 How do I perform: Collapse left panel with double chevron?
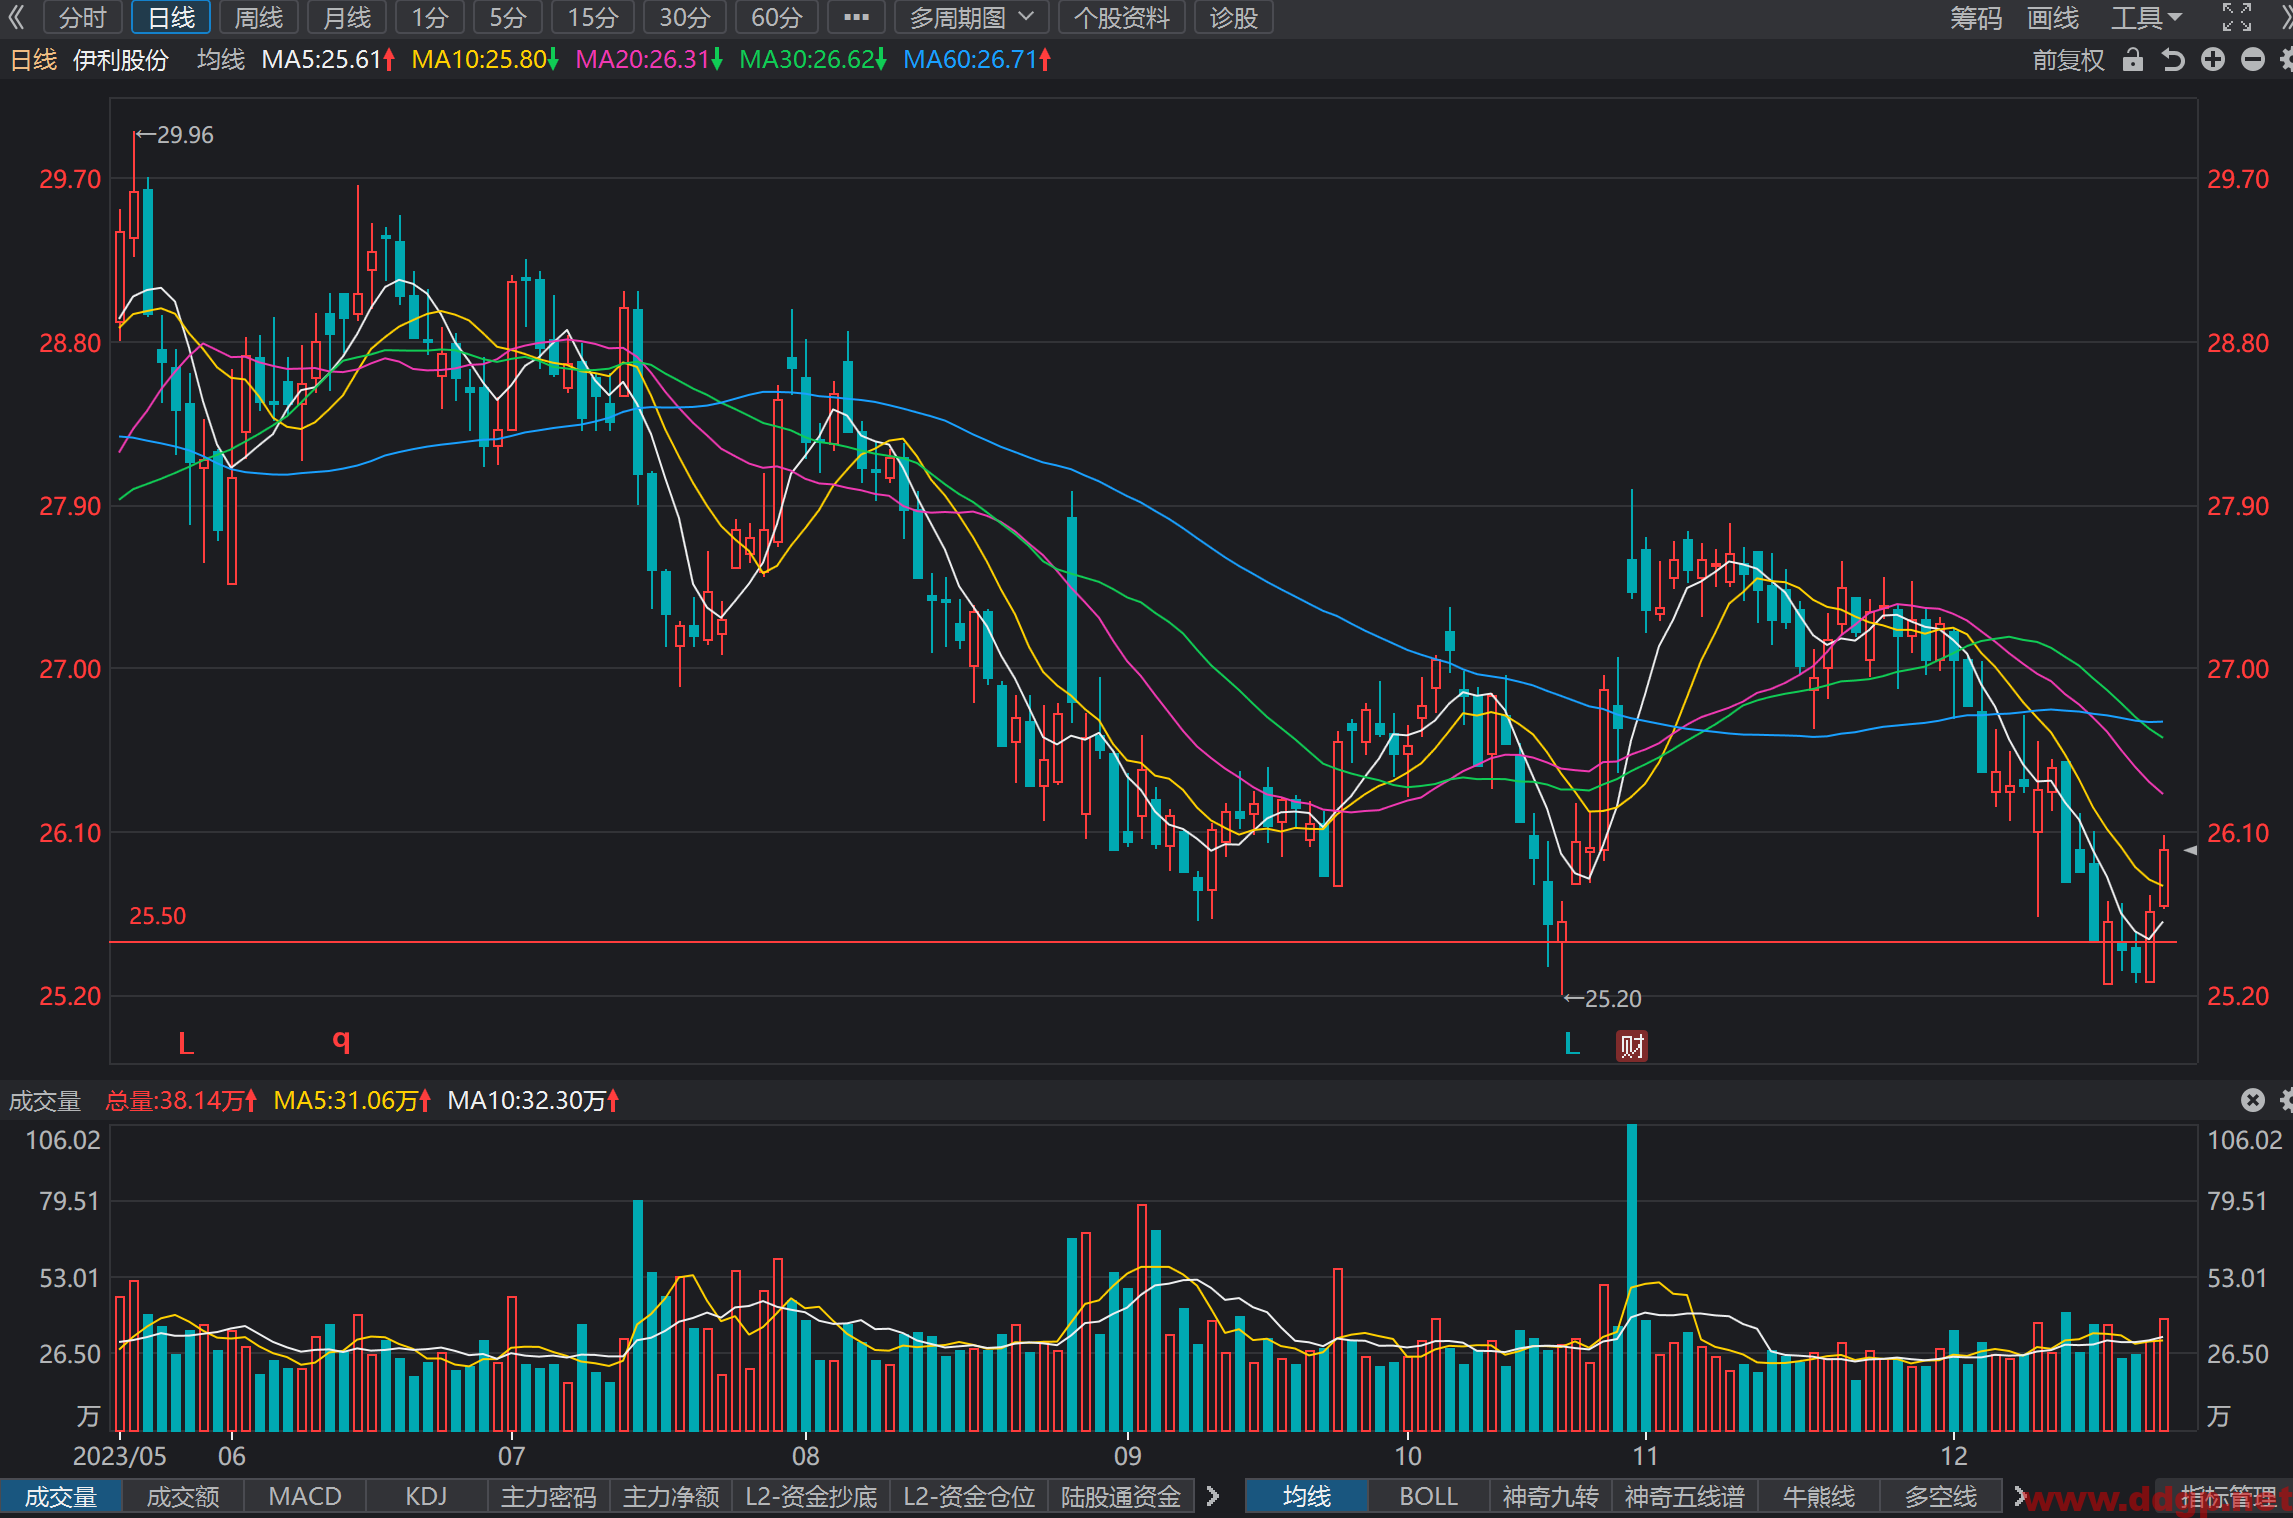click(17, 17)
